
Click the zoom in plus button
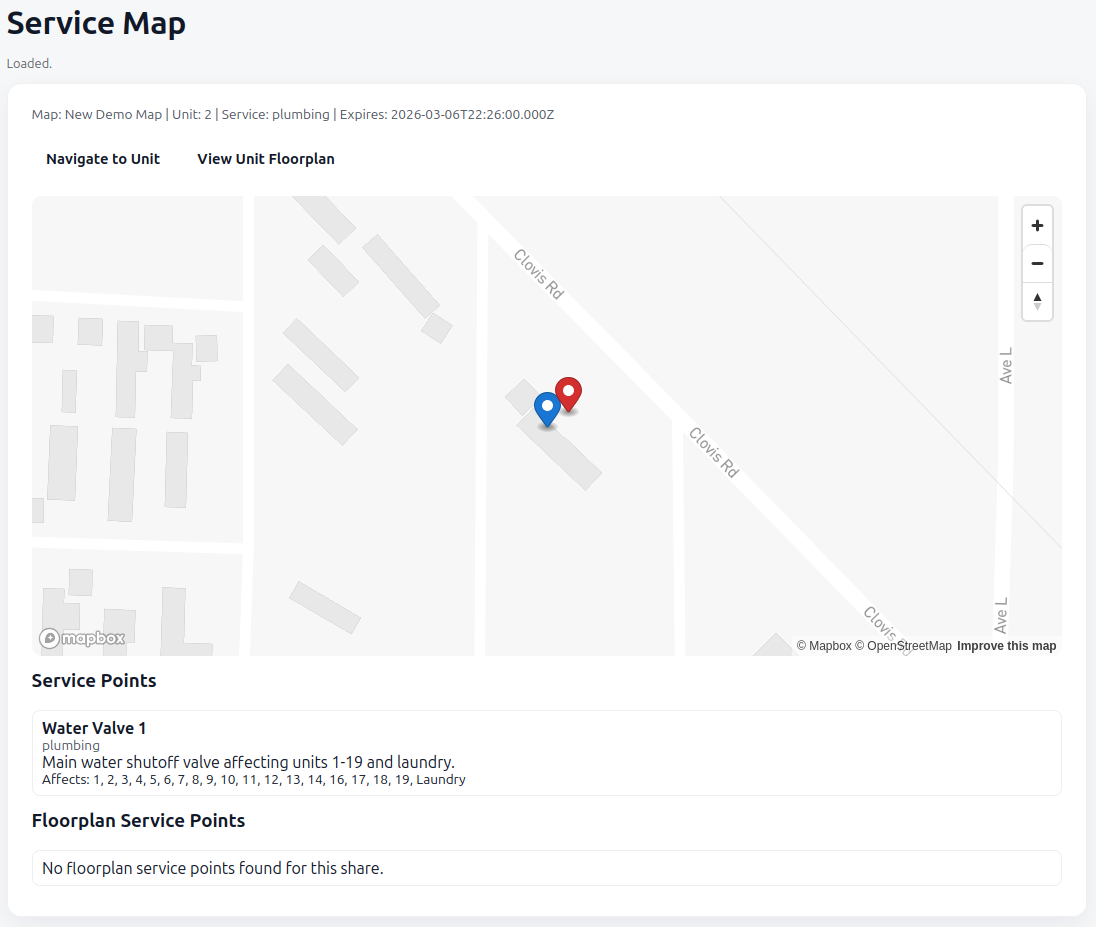point(1037,226)
